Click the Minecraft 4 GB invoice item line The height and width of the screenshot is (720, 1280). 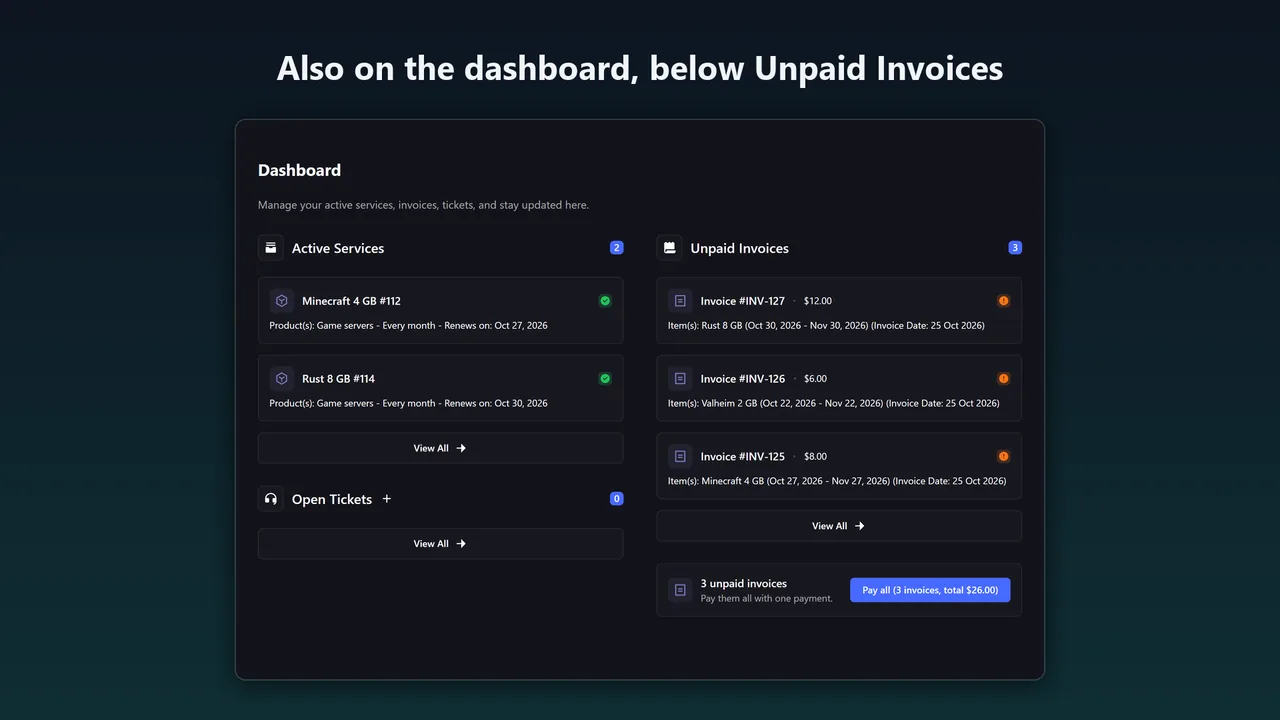click(837, 482)
